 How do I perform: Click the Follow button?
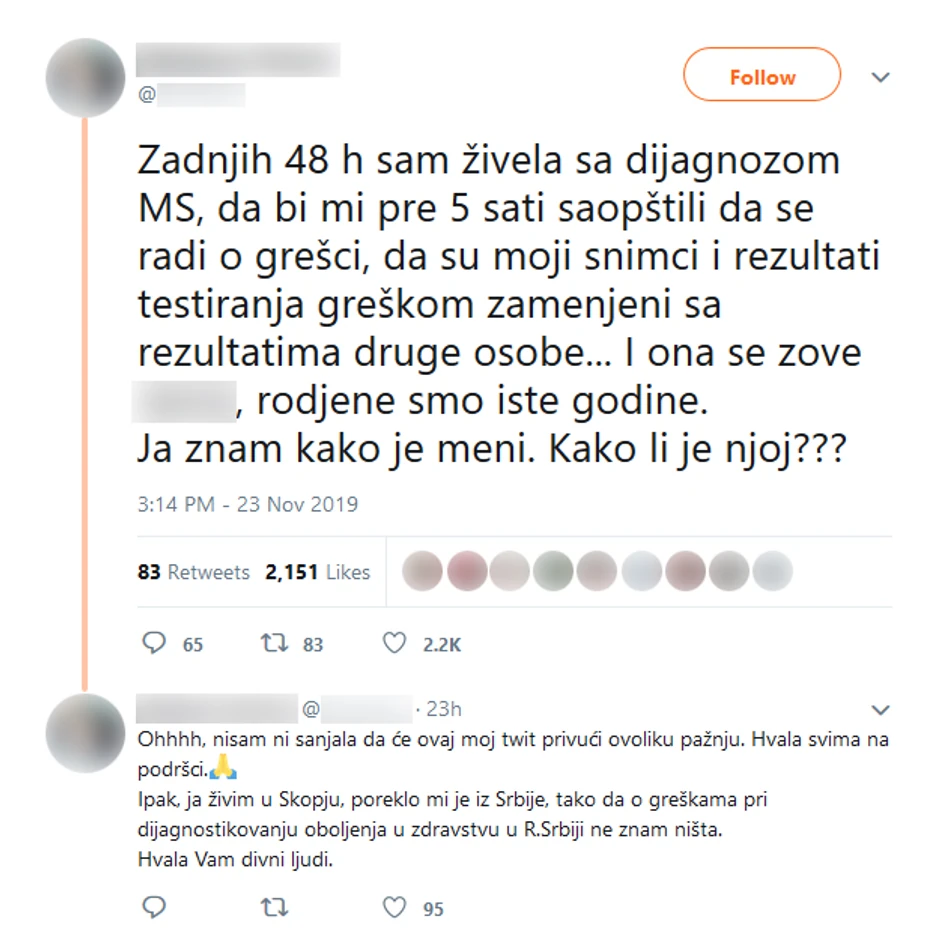pos(761,75)
